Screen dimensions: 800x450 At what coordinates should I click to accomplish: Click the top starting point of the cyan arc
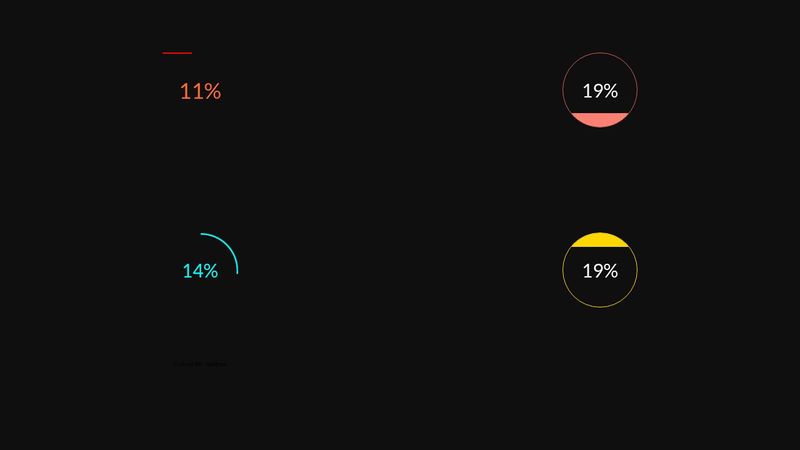tap(201, 234)
